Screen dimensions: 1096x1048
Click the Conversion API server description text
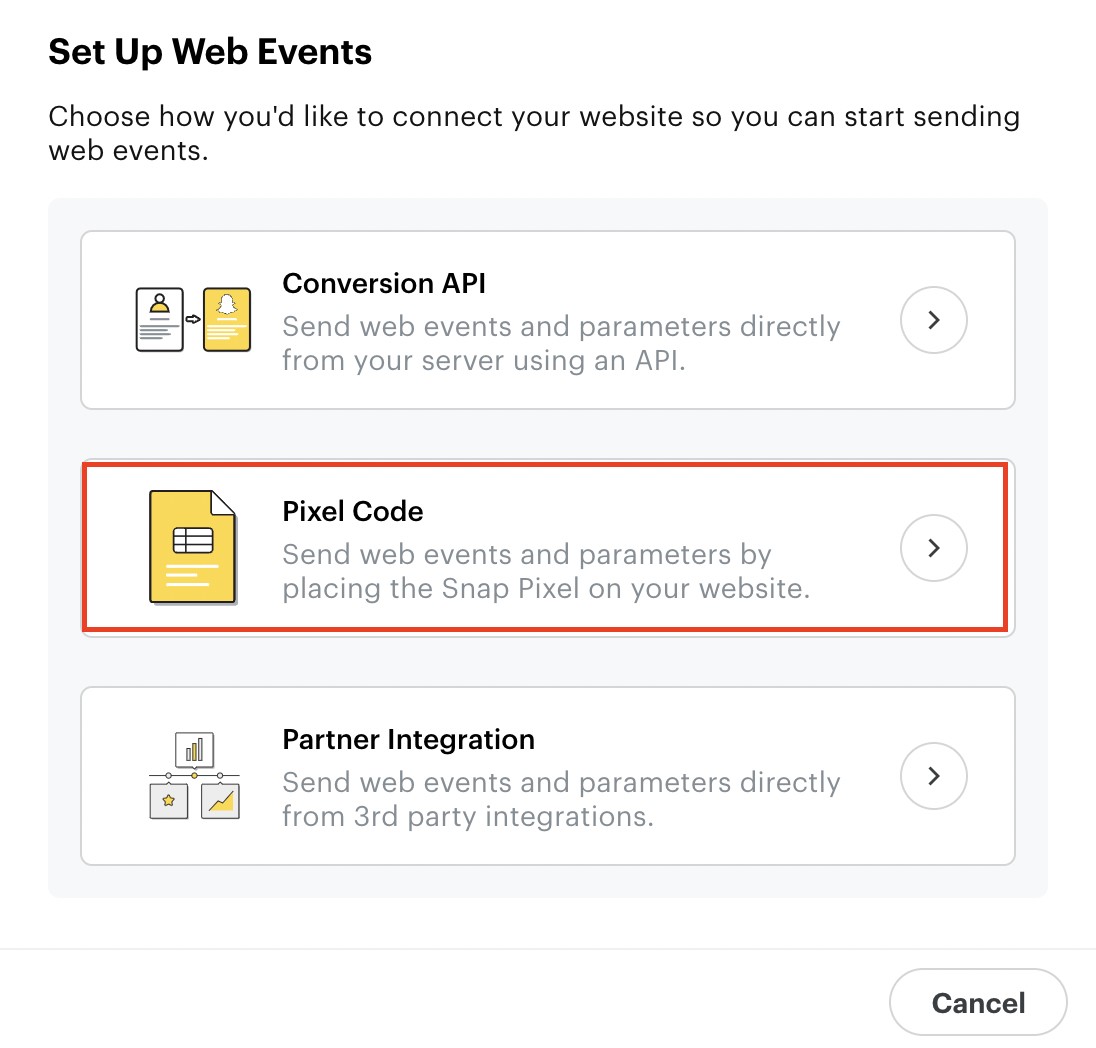[x=561, y=343]
